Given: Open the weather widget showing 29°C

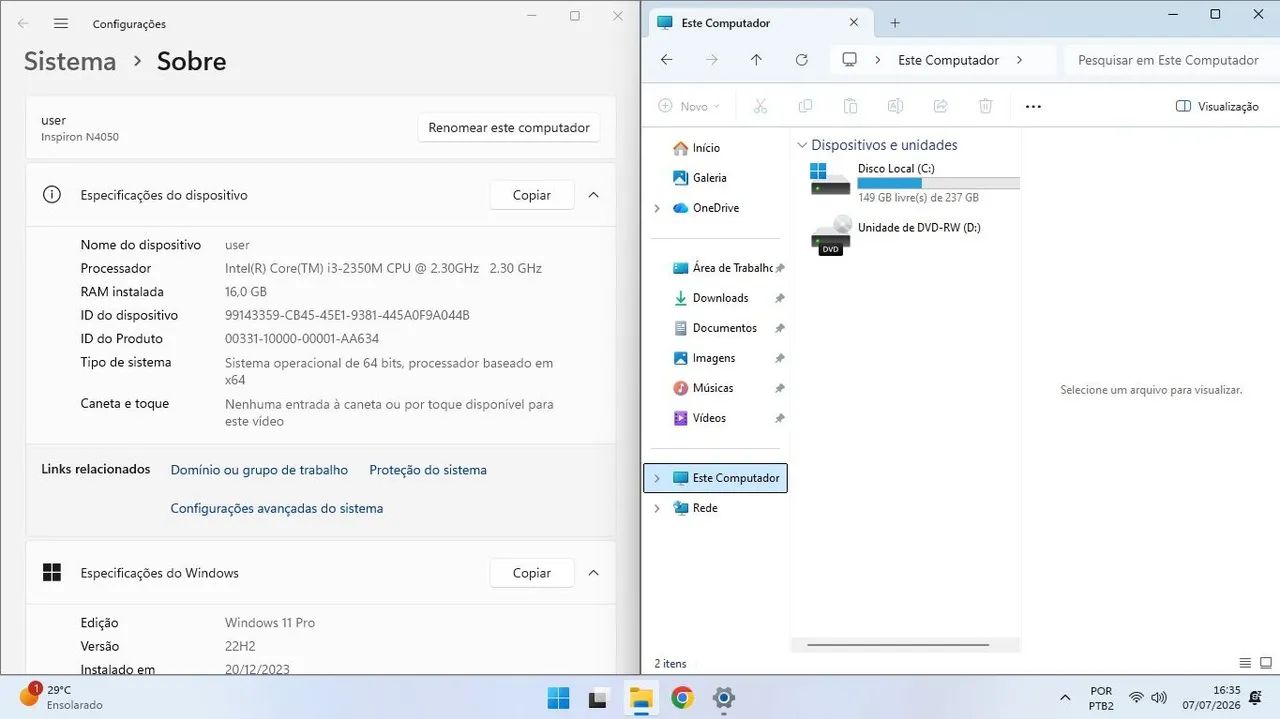Looking at the screenshot, I should tap(62, 697).
